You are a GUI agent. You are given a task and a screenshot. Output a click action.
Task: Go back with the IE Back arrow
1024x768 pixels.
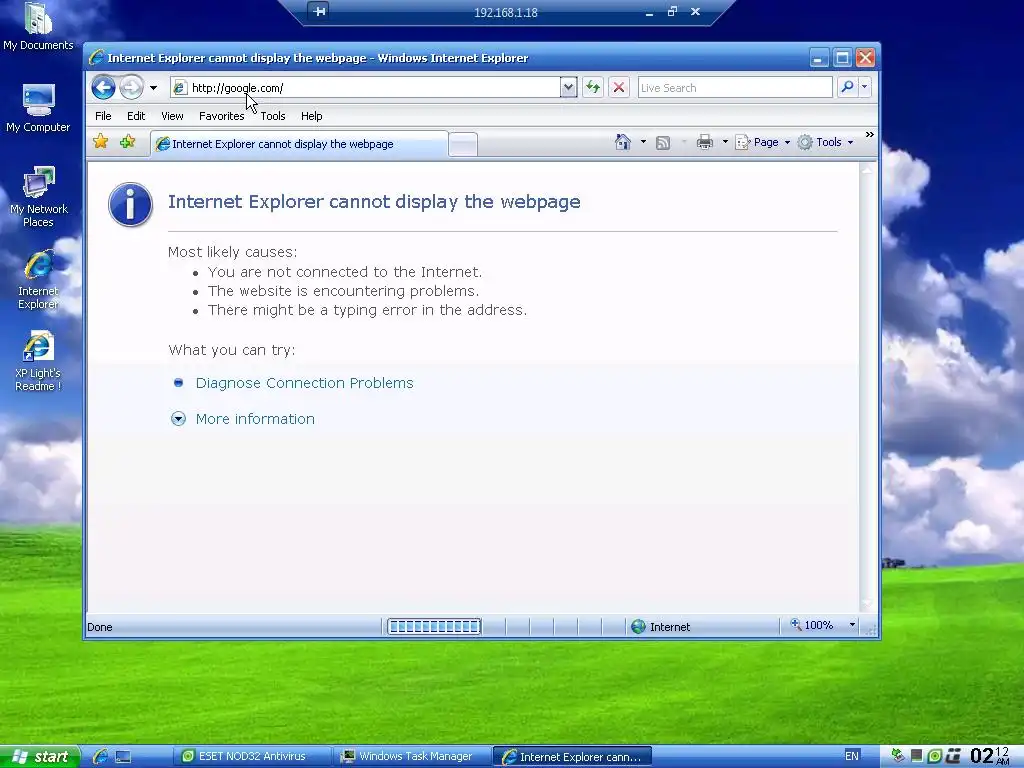(103, 88)
